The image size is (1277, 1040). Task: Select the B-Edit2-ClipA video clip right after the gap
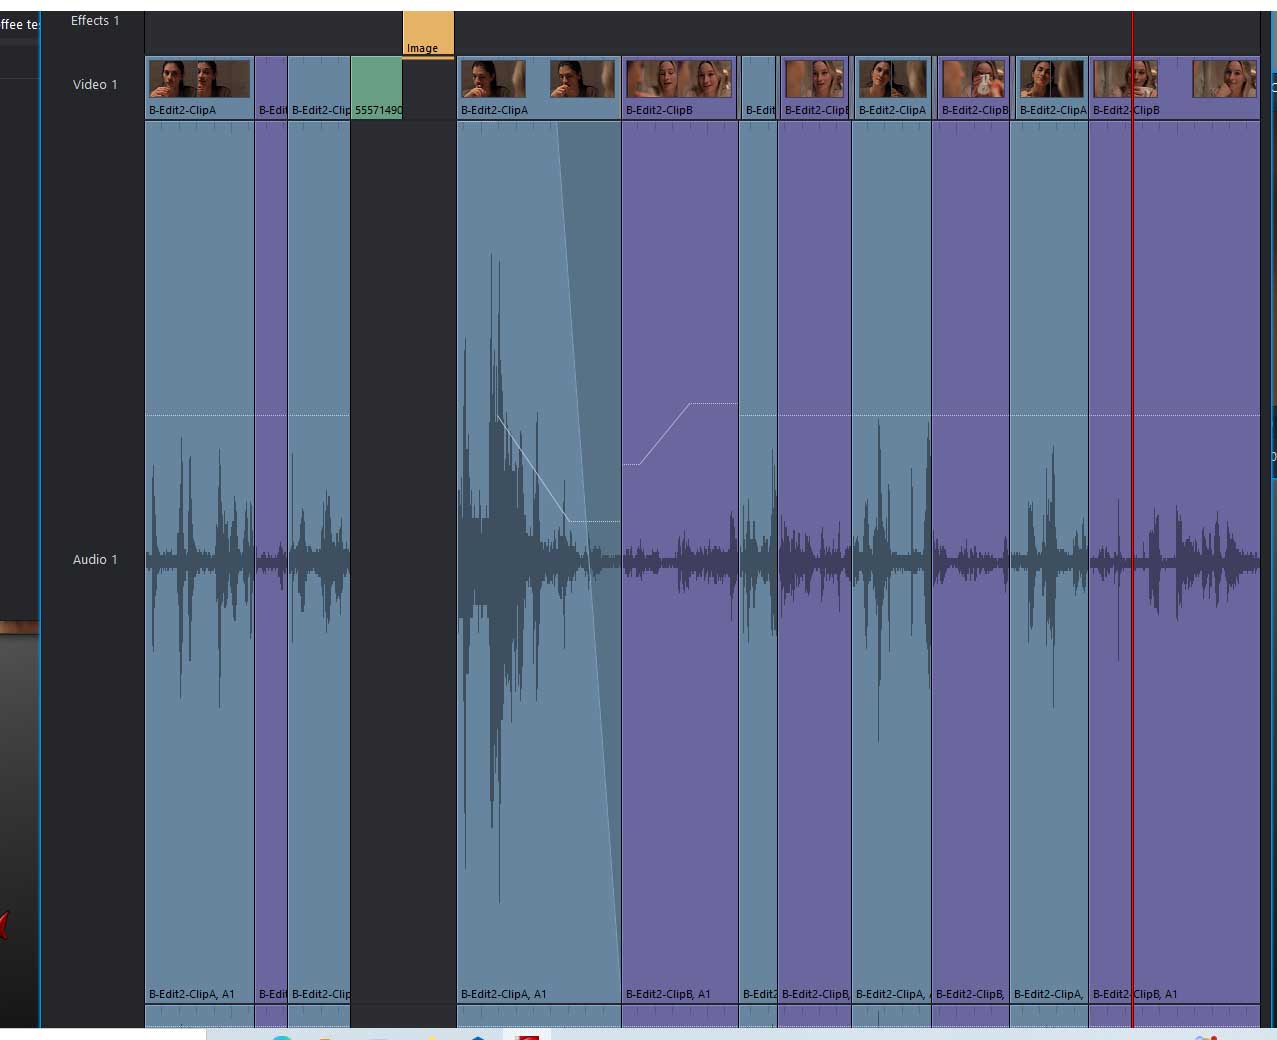[x=538, y=88]
